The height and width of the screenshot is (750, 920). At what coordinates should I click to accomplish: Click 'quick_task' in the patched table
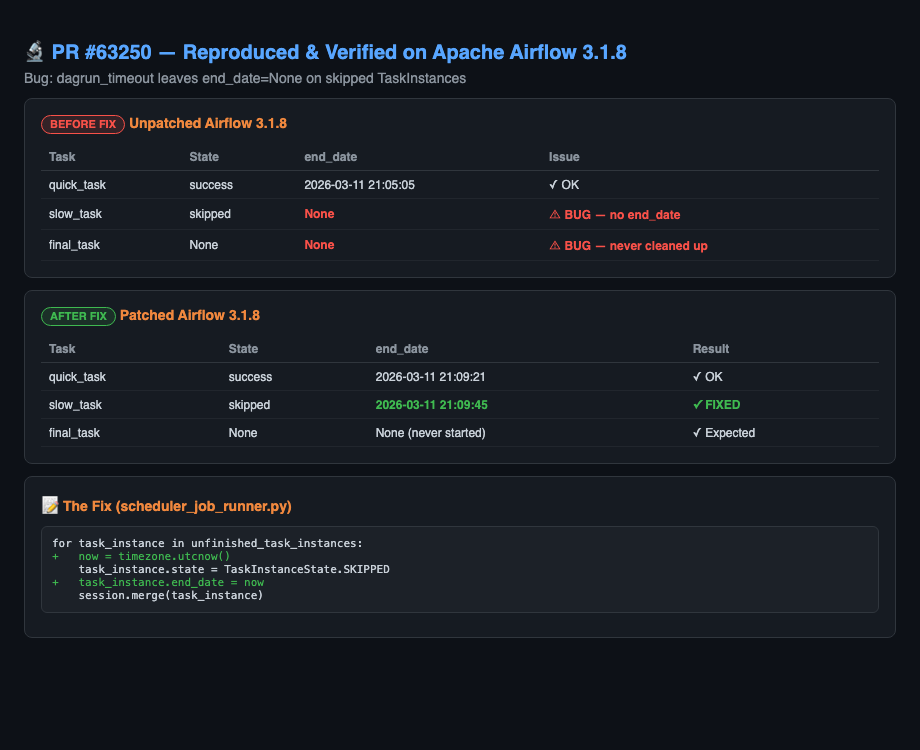coord(77,377)
